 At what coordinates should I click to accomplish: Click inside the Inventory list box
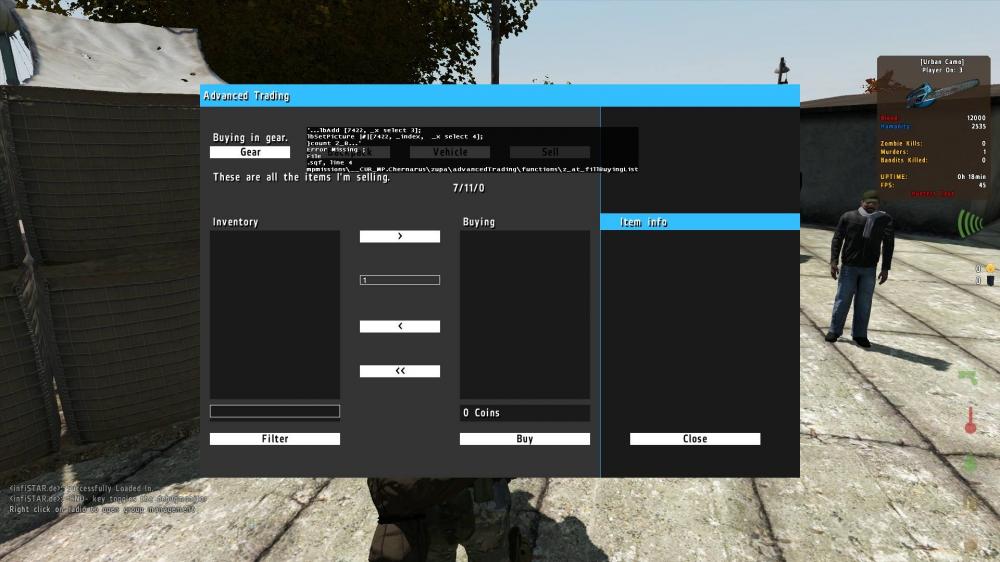[274, 315]
